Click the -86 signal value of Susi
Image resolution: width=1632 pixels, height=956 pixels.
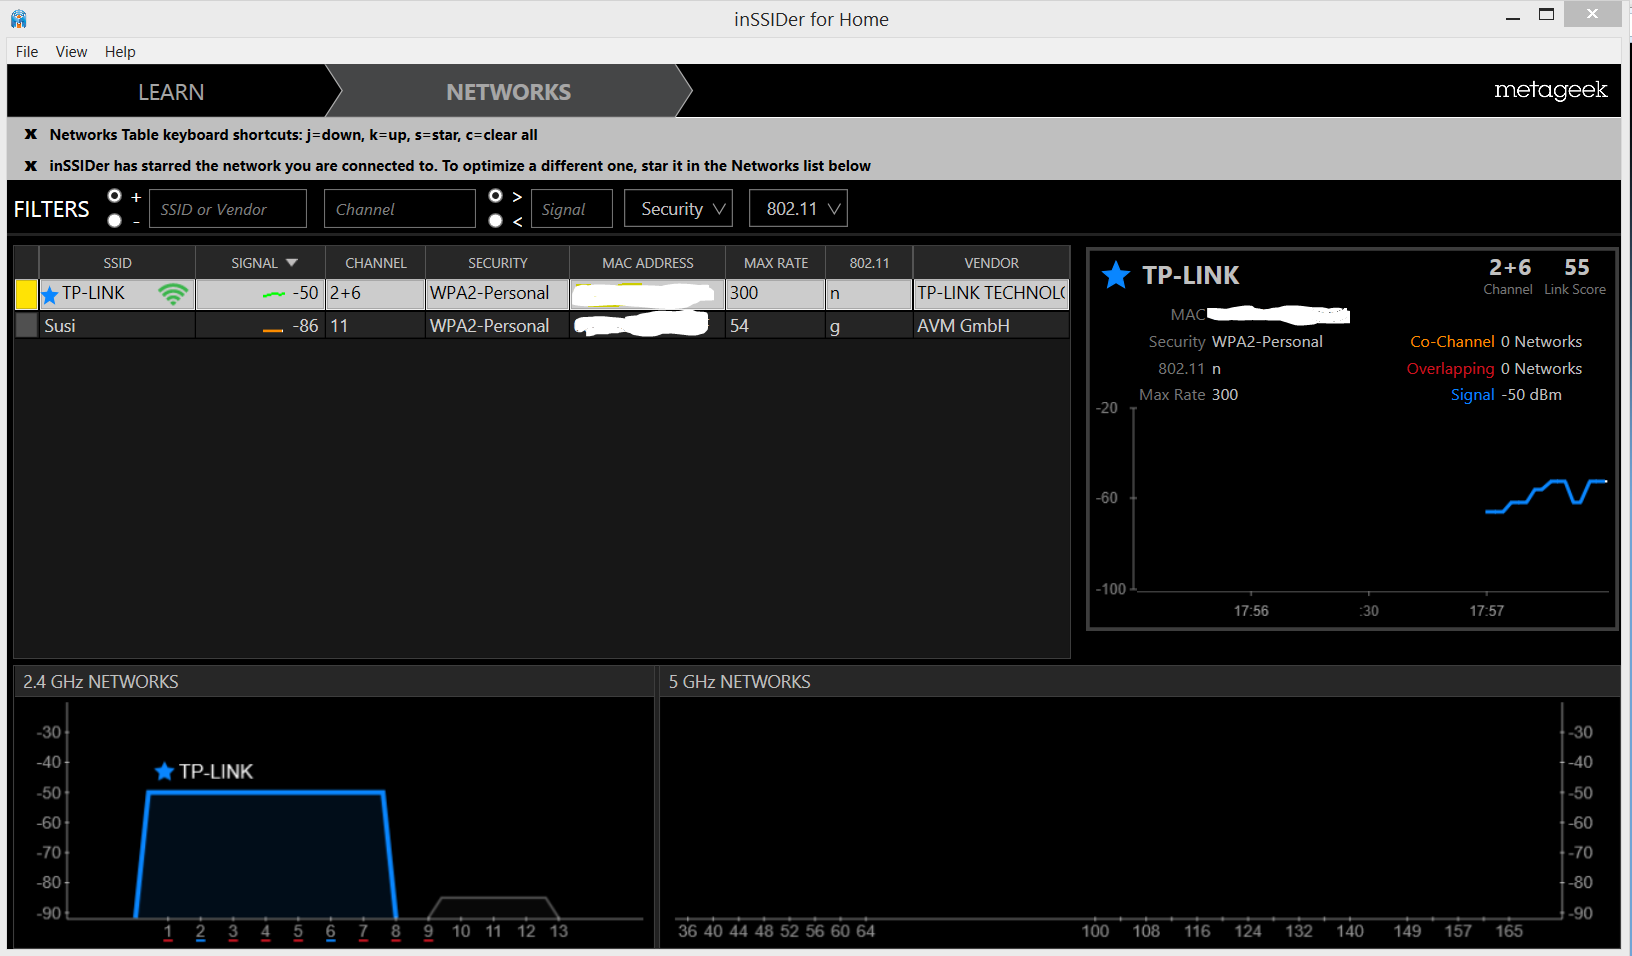pos(305,325)
